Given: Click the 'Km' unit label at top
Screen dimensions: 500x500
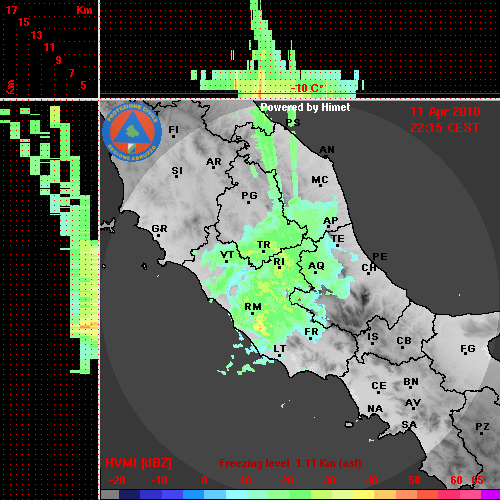Looking at the screenshot, I should tap(84, 10).
